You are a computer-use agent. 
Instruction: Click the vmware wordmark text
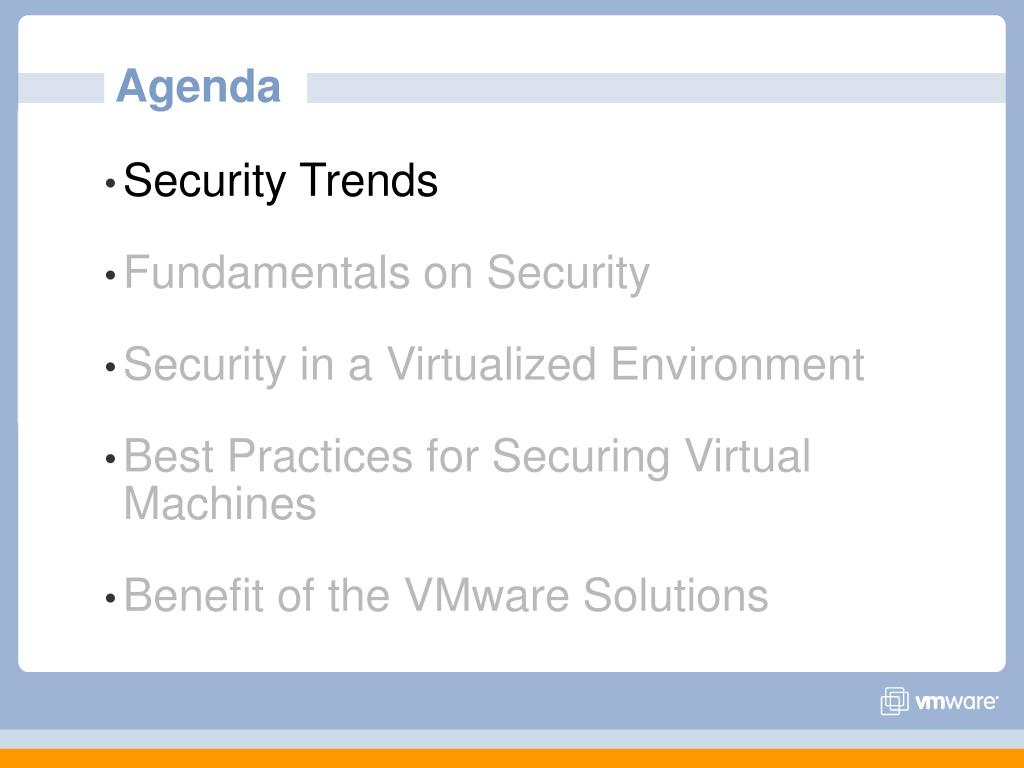point(957,702)
